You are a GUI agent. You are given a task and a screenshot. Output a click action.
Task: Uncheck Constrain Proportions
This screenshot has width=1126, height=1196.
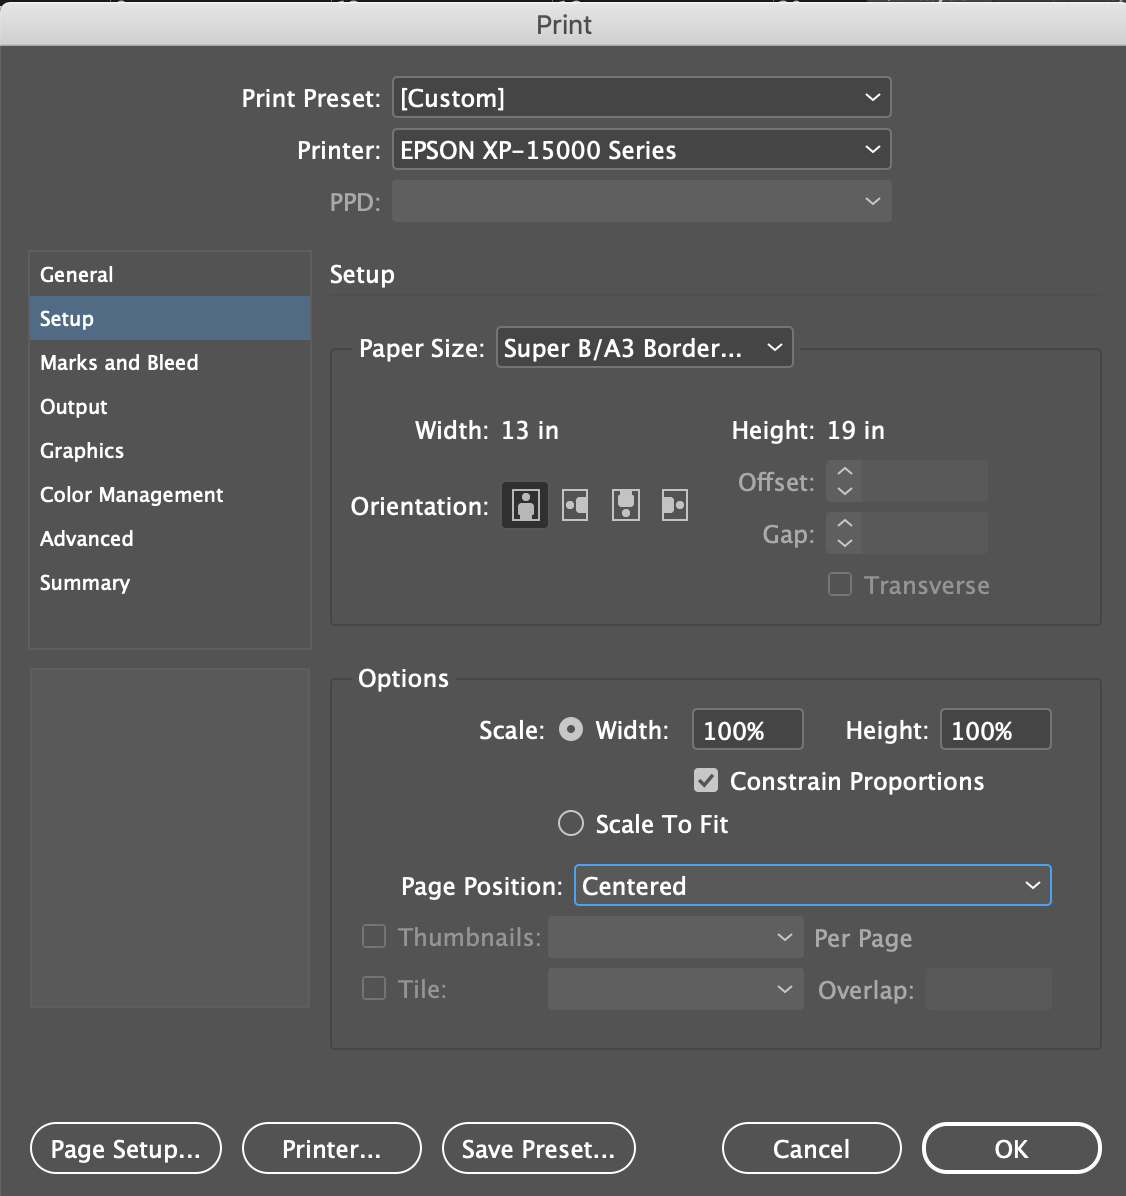tap(705, 780)
